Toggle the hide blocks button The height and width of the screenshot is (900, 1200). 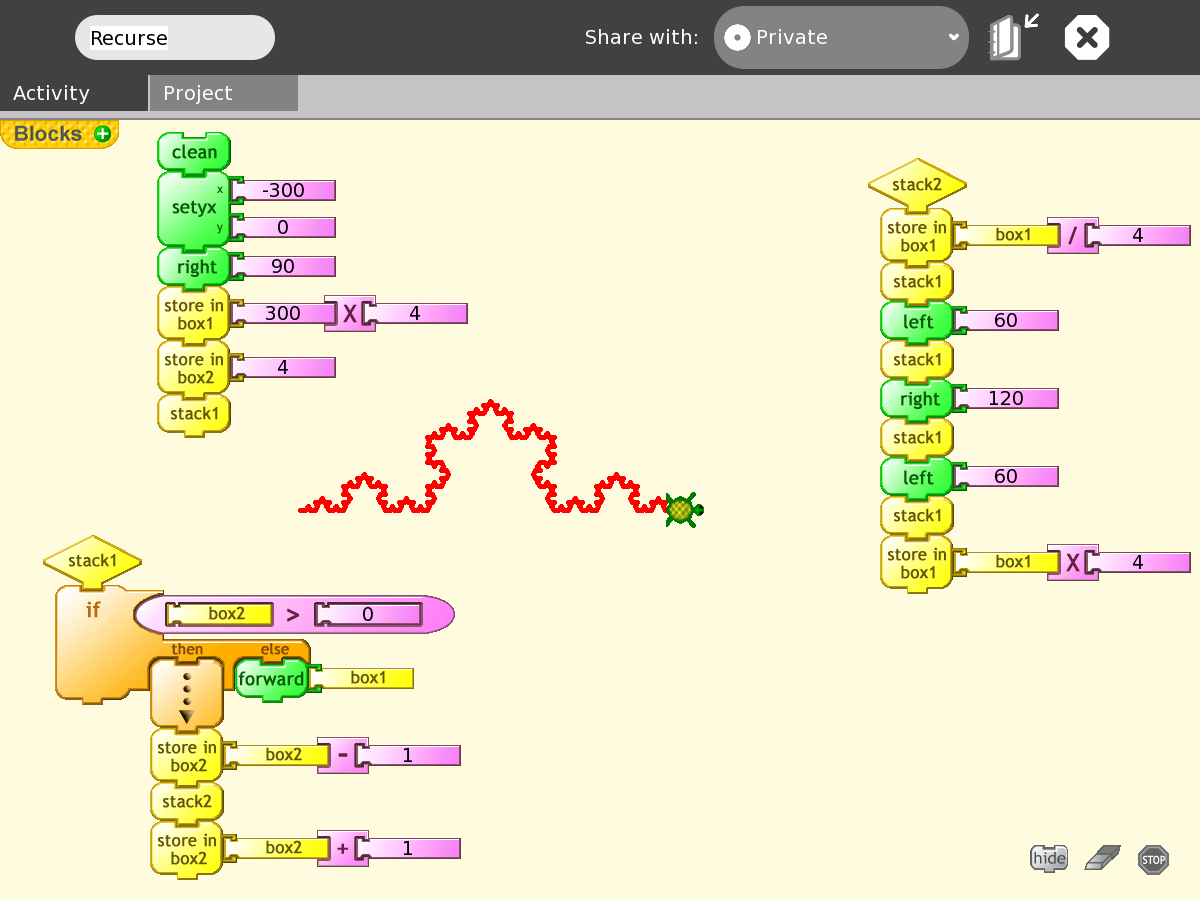1049,858
